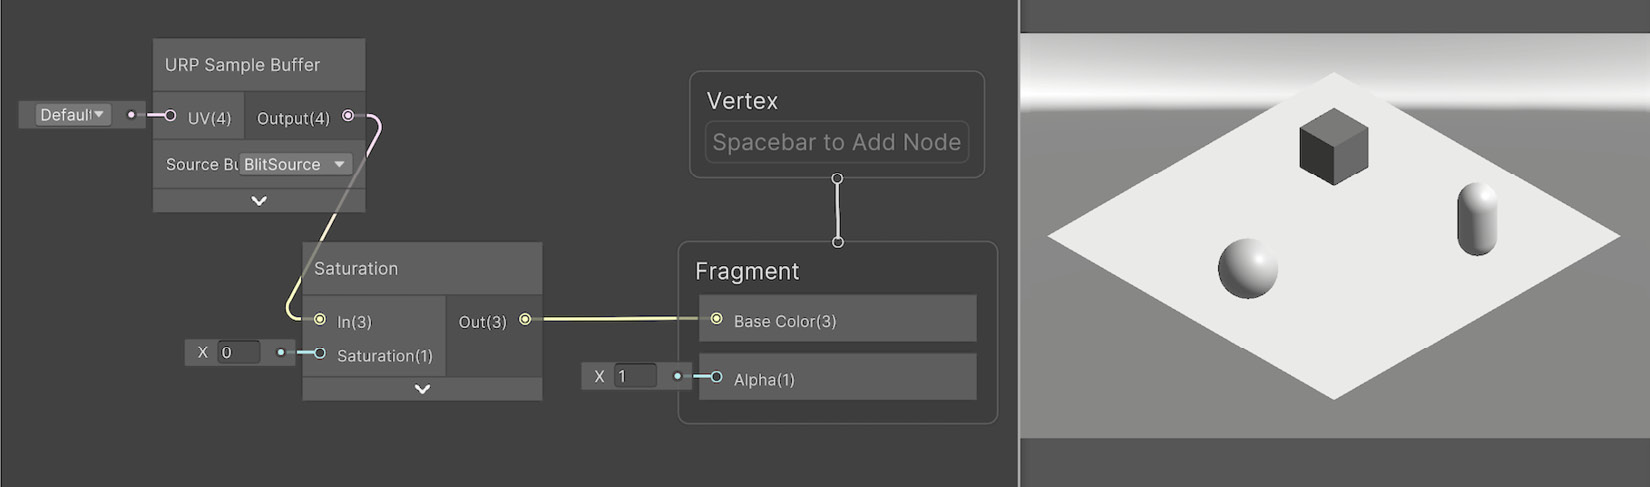Click the cube in the preview
This screenshot has width=1650, height=487.
click(1334, 148)
